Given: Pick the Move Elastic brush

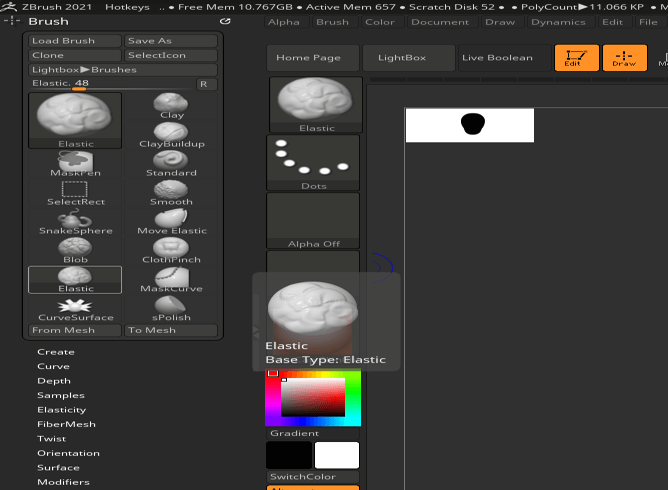Looking at the screenshot, I should coord(172,220).
